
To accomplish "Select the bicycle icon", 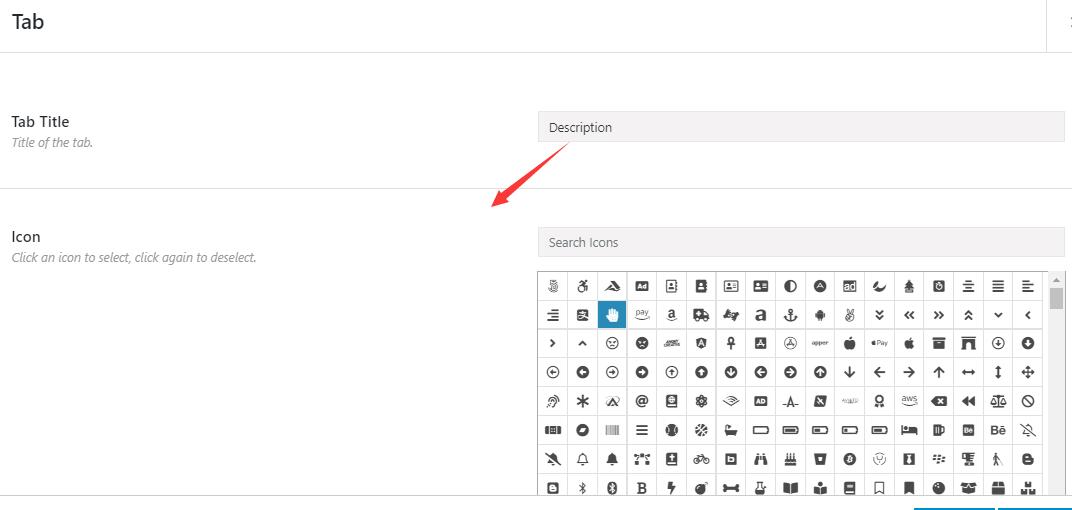I will (701, 459).
